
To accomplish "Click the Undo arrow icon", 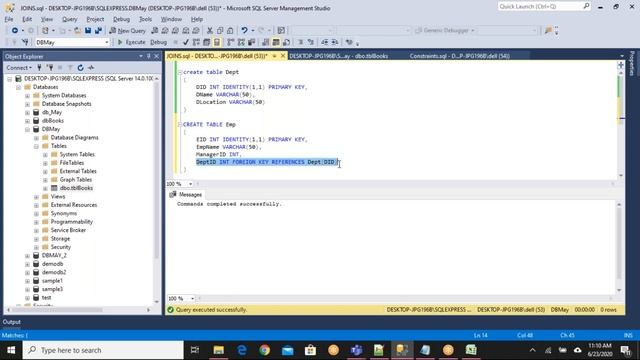I will [x=244, y=31].
